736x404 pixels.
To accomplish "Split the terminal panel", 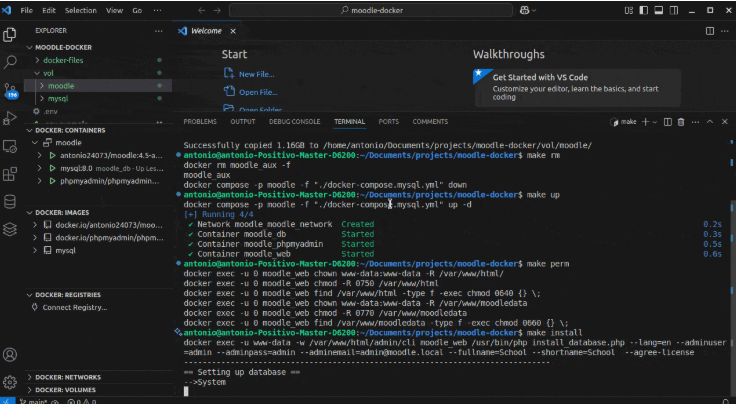I will click(x=668, y=122).
